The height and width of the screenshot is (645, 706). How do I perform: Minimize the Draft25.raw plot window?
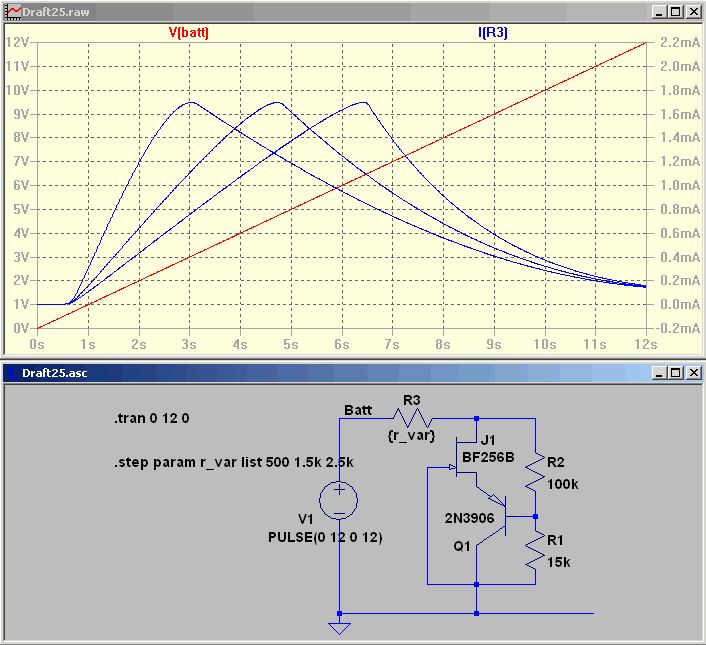pos(659,12)
